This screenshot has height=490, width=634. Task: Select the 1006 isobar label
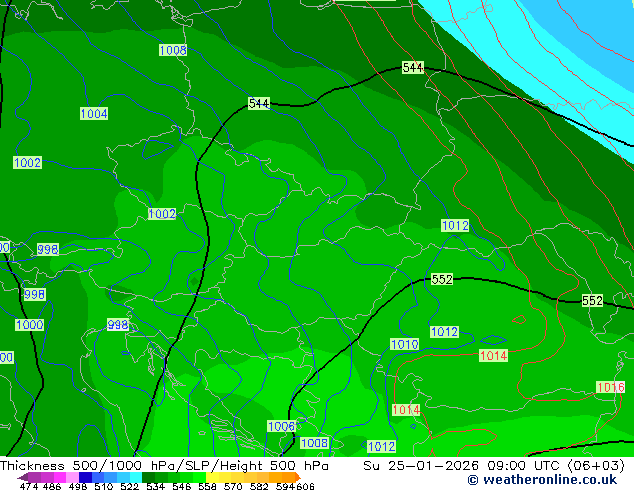281,426
